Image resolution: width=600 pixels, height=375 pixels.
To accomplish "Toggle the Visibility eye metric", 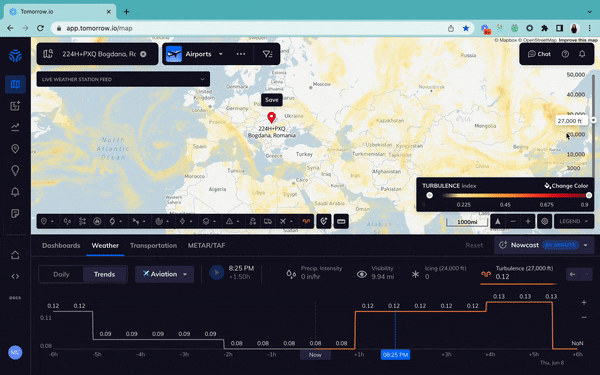I will pos(362,274).
